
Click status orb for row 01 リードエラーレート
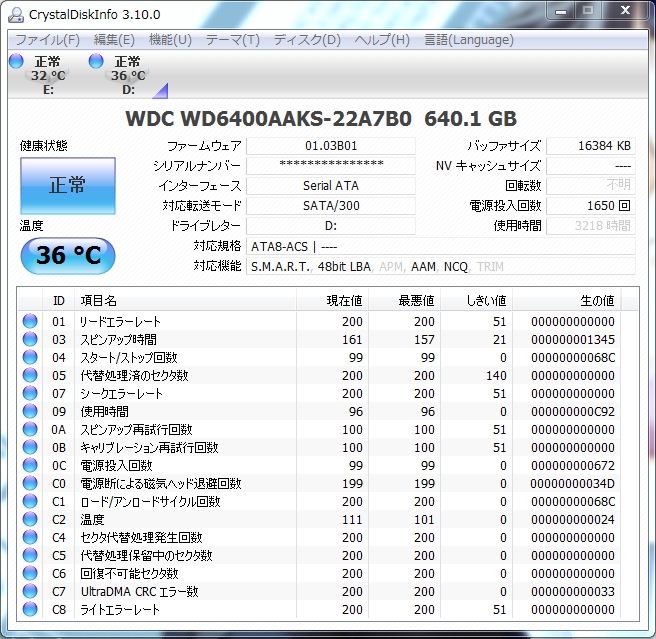(30, 321)
